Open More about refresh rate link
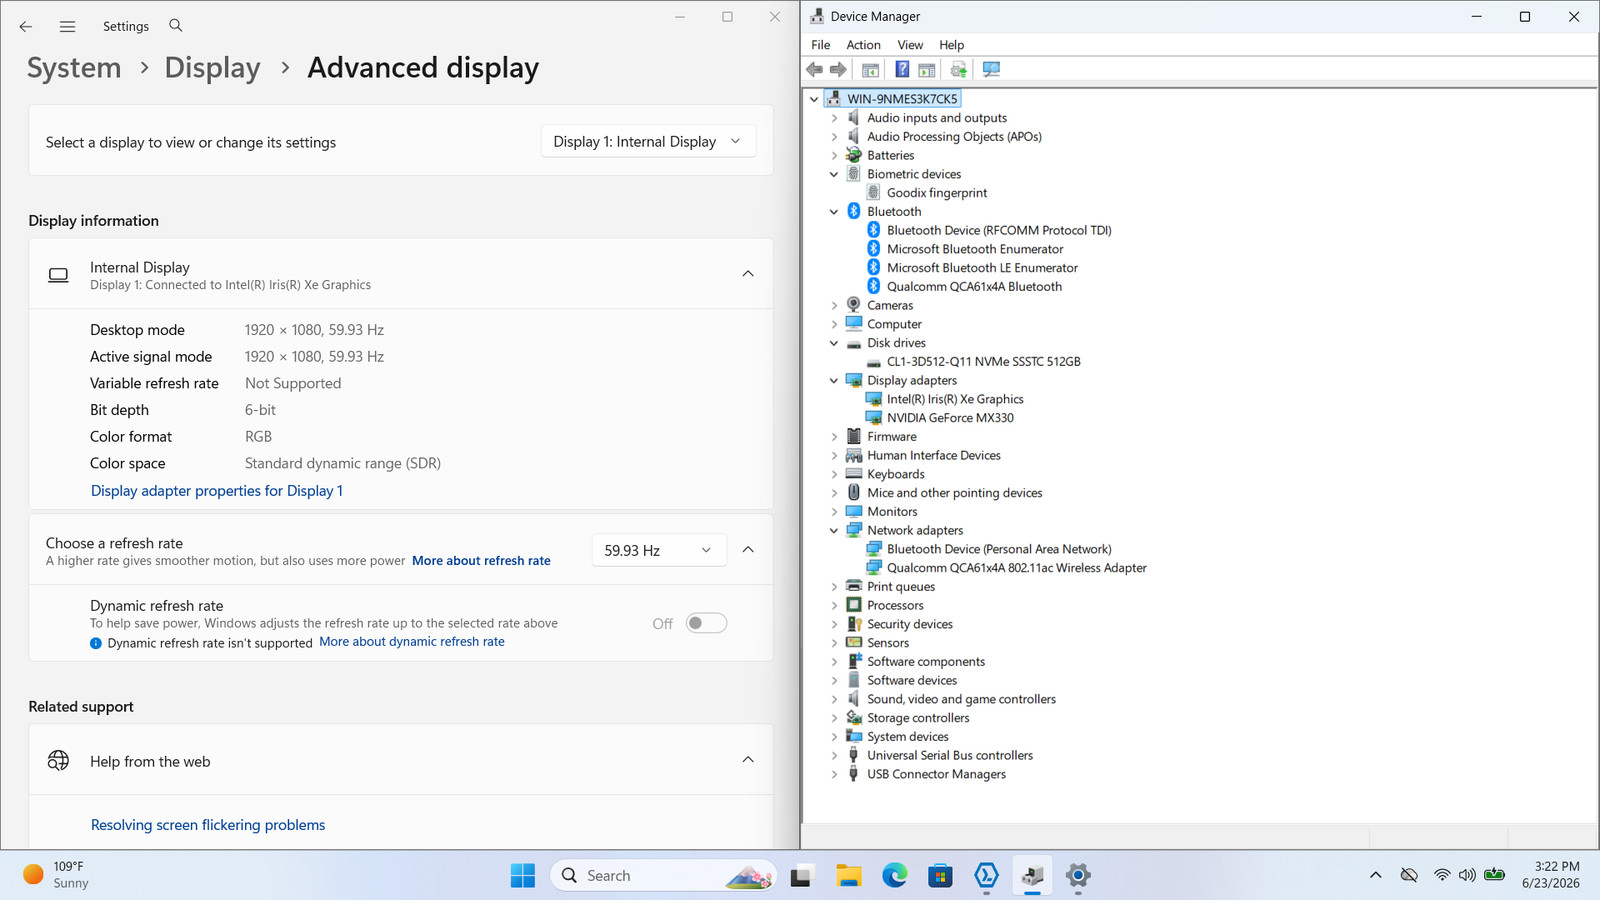The height and width of the screenshot is (900, 1600). (x=481, y=561)
